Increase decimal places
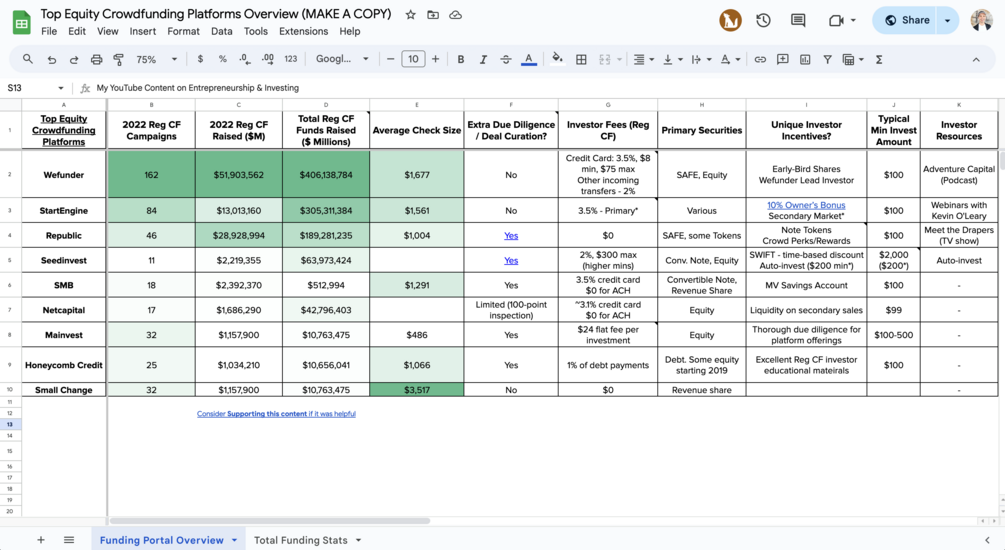Viewport: 1005px width, 550px height. coord(268,59)
